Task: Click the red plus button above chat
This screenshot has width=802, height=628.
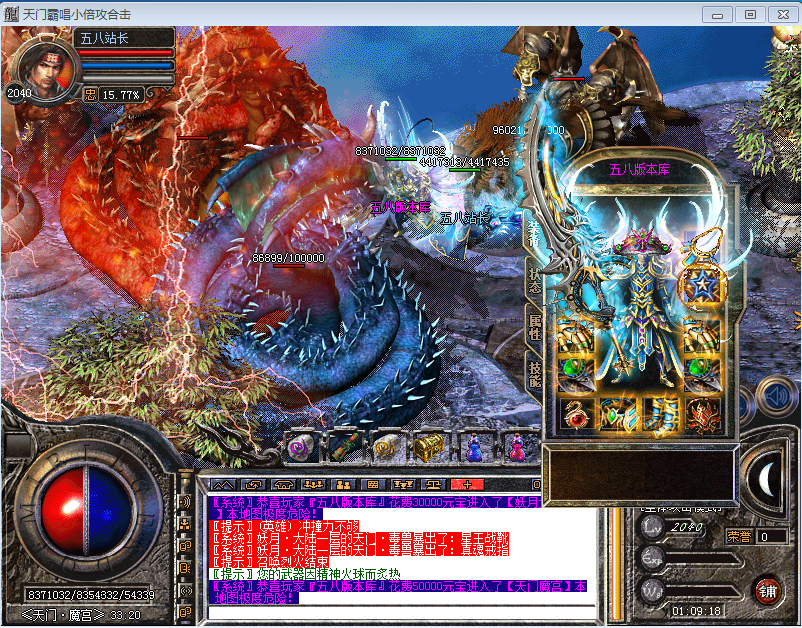Action: [466, 484]
